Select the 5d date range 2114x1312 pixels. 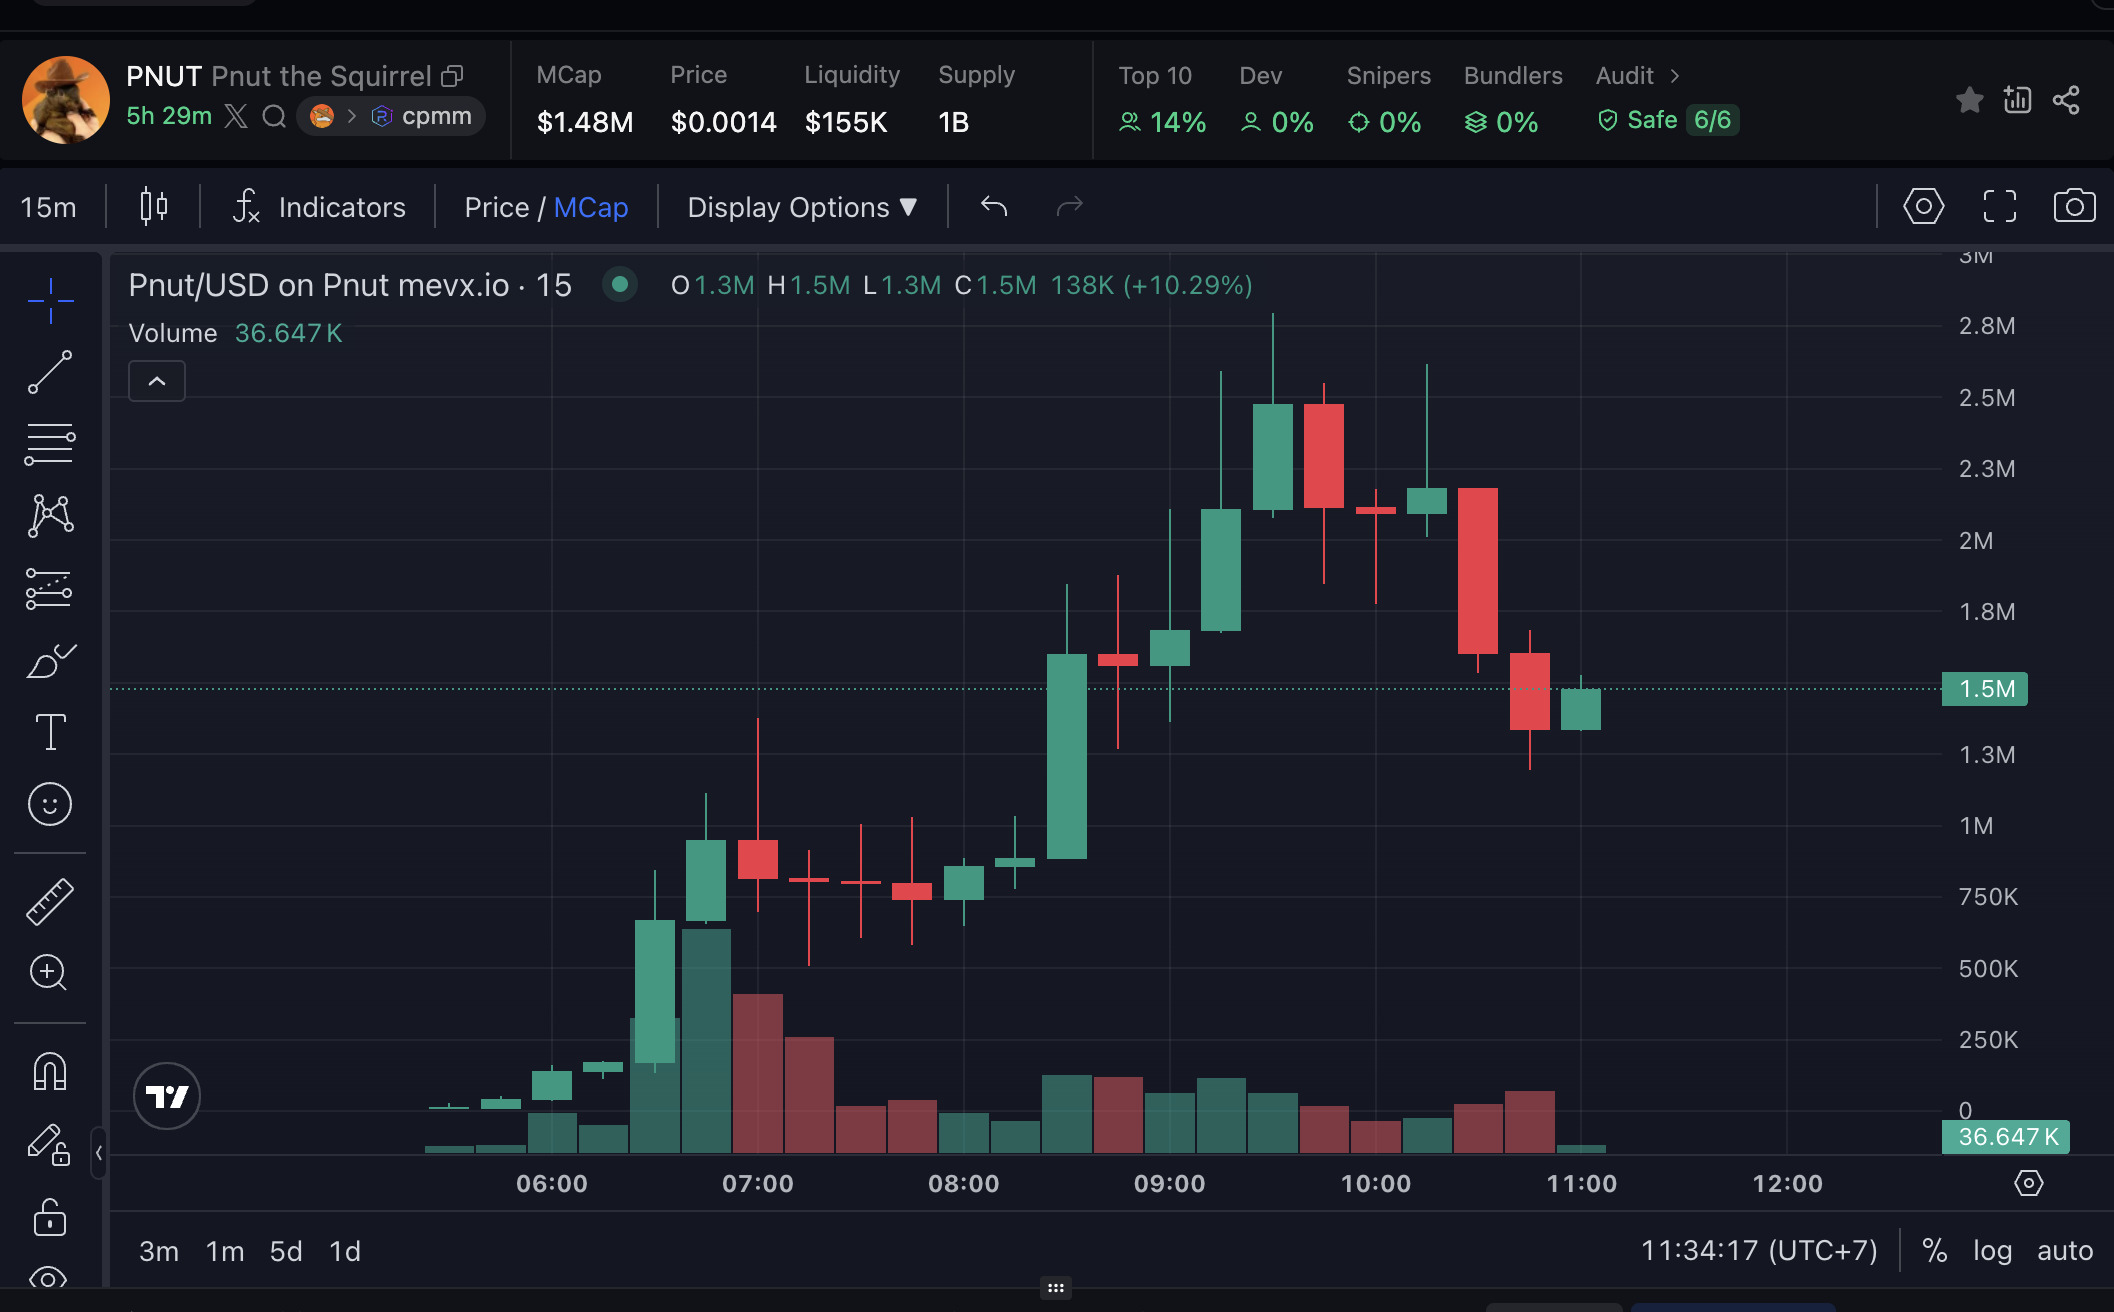coord(286,1251)
